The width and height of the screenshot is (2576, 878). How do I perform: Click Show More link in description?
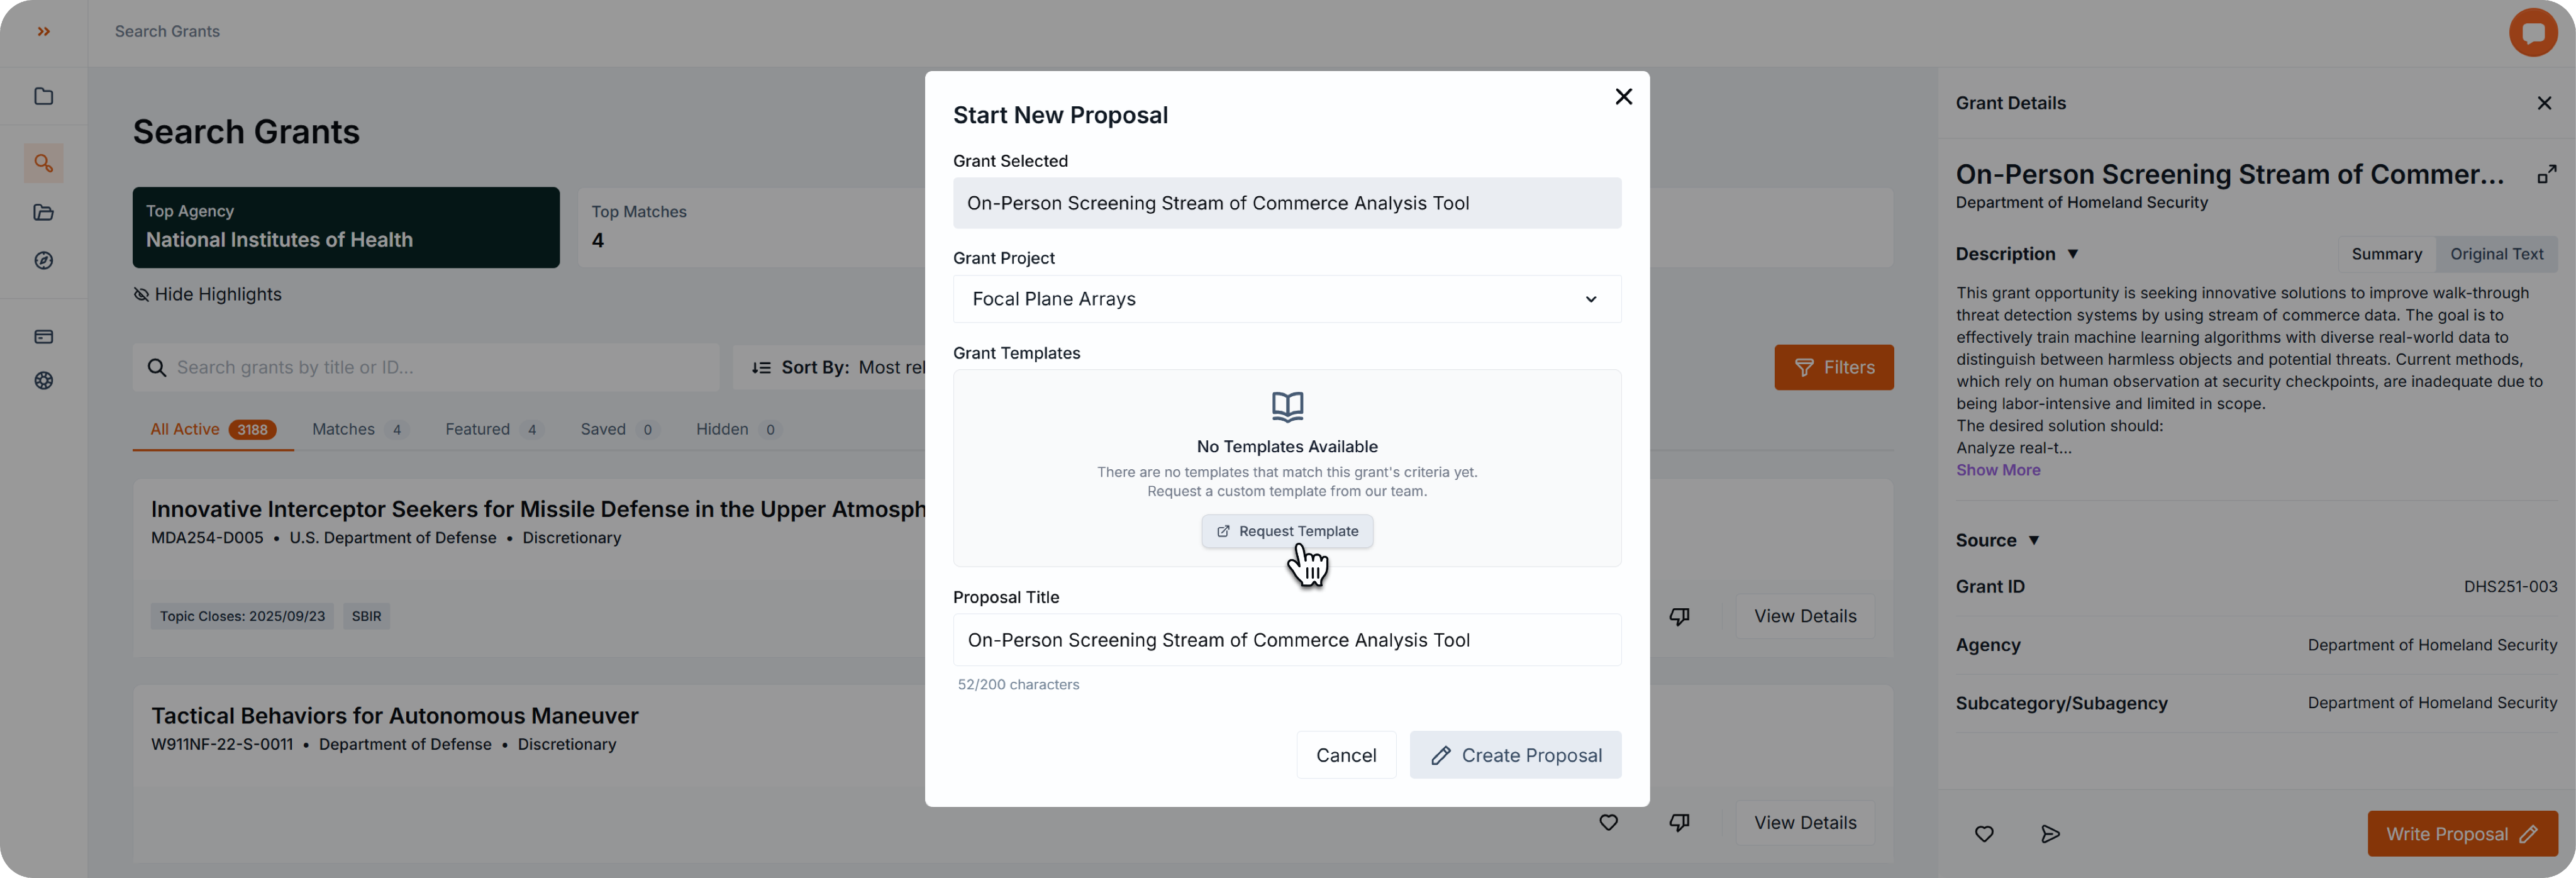tap(1997, 470)
